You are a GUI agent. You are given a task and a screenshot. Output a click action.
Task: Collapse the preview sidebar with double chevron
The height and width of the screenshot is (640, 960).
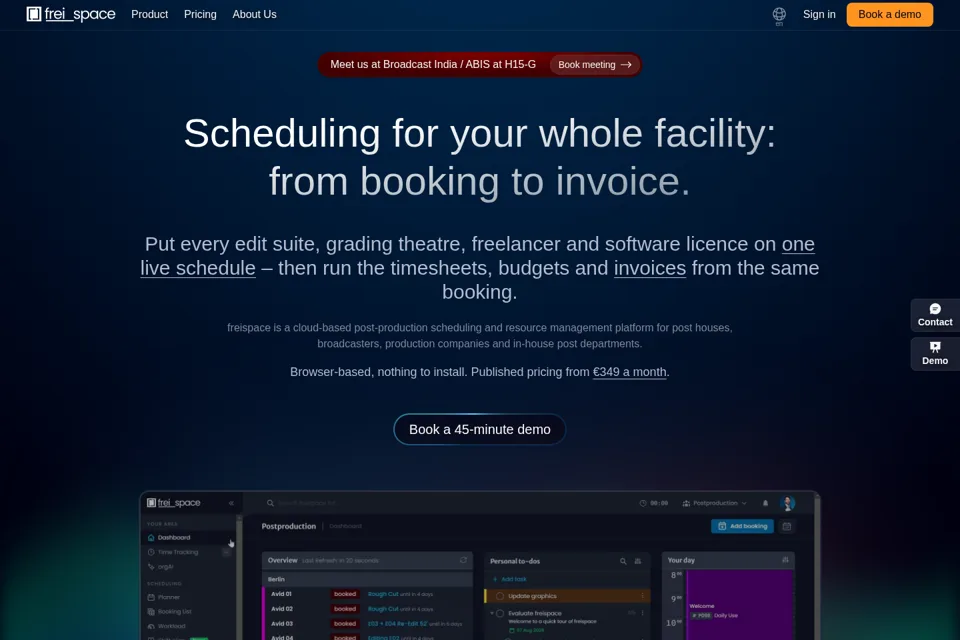click(231, 503)
